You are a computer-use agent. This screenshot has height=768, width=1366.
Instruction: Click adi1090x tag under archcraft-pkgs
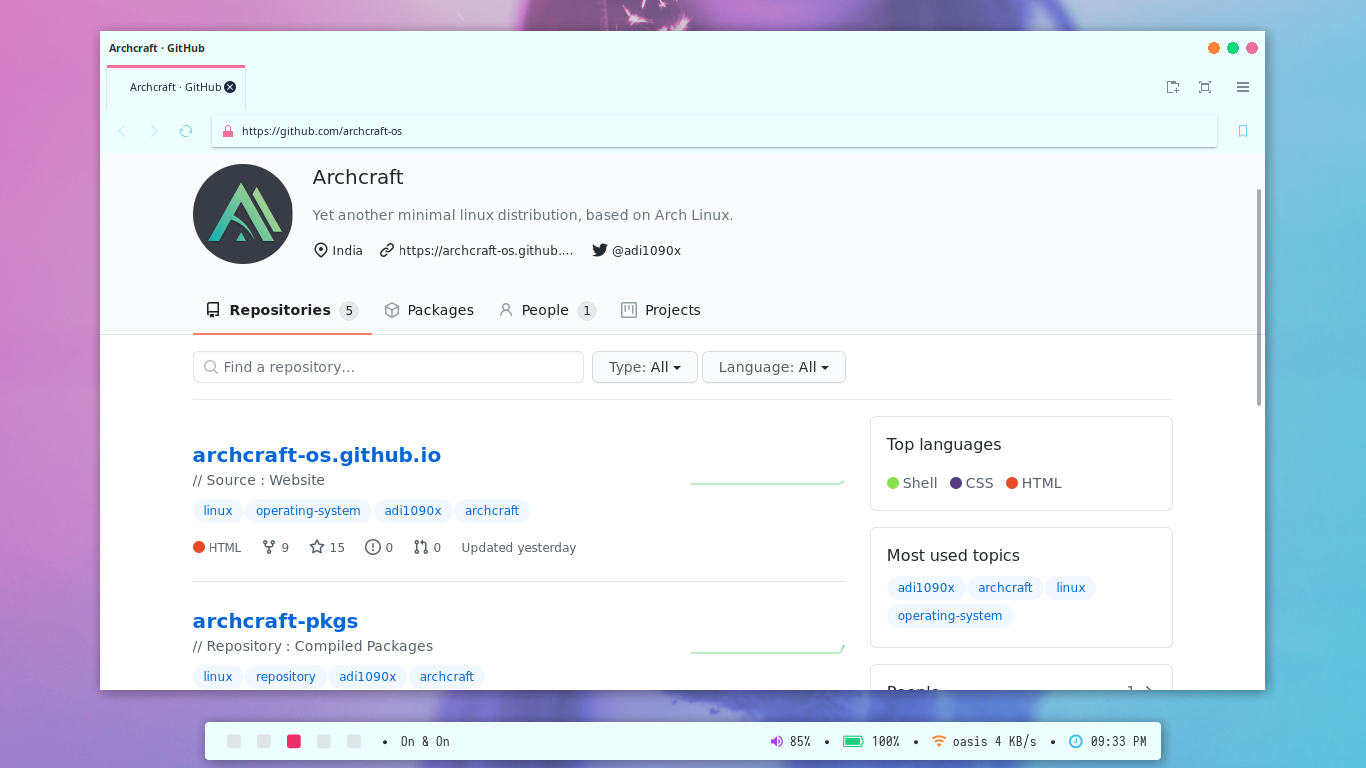(368, 677)
